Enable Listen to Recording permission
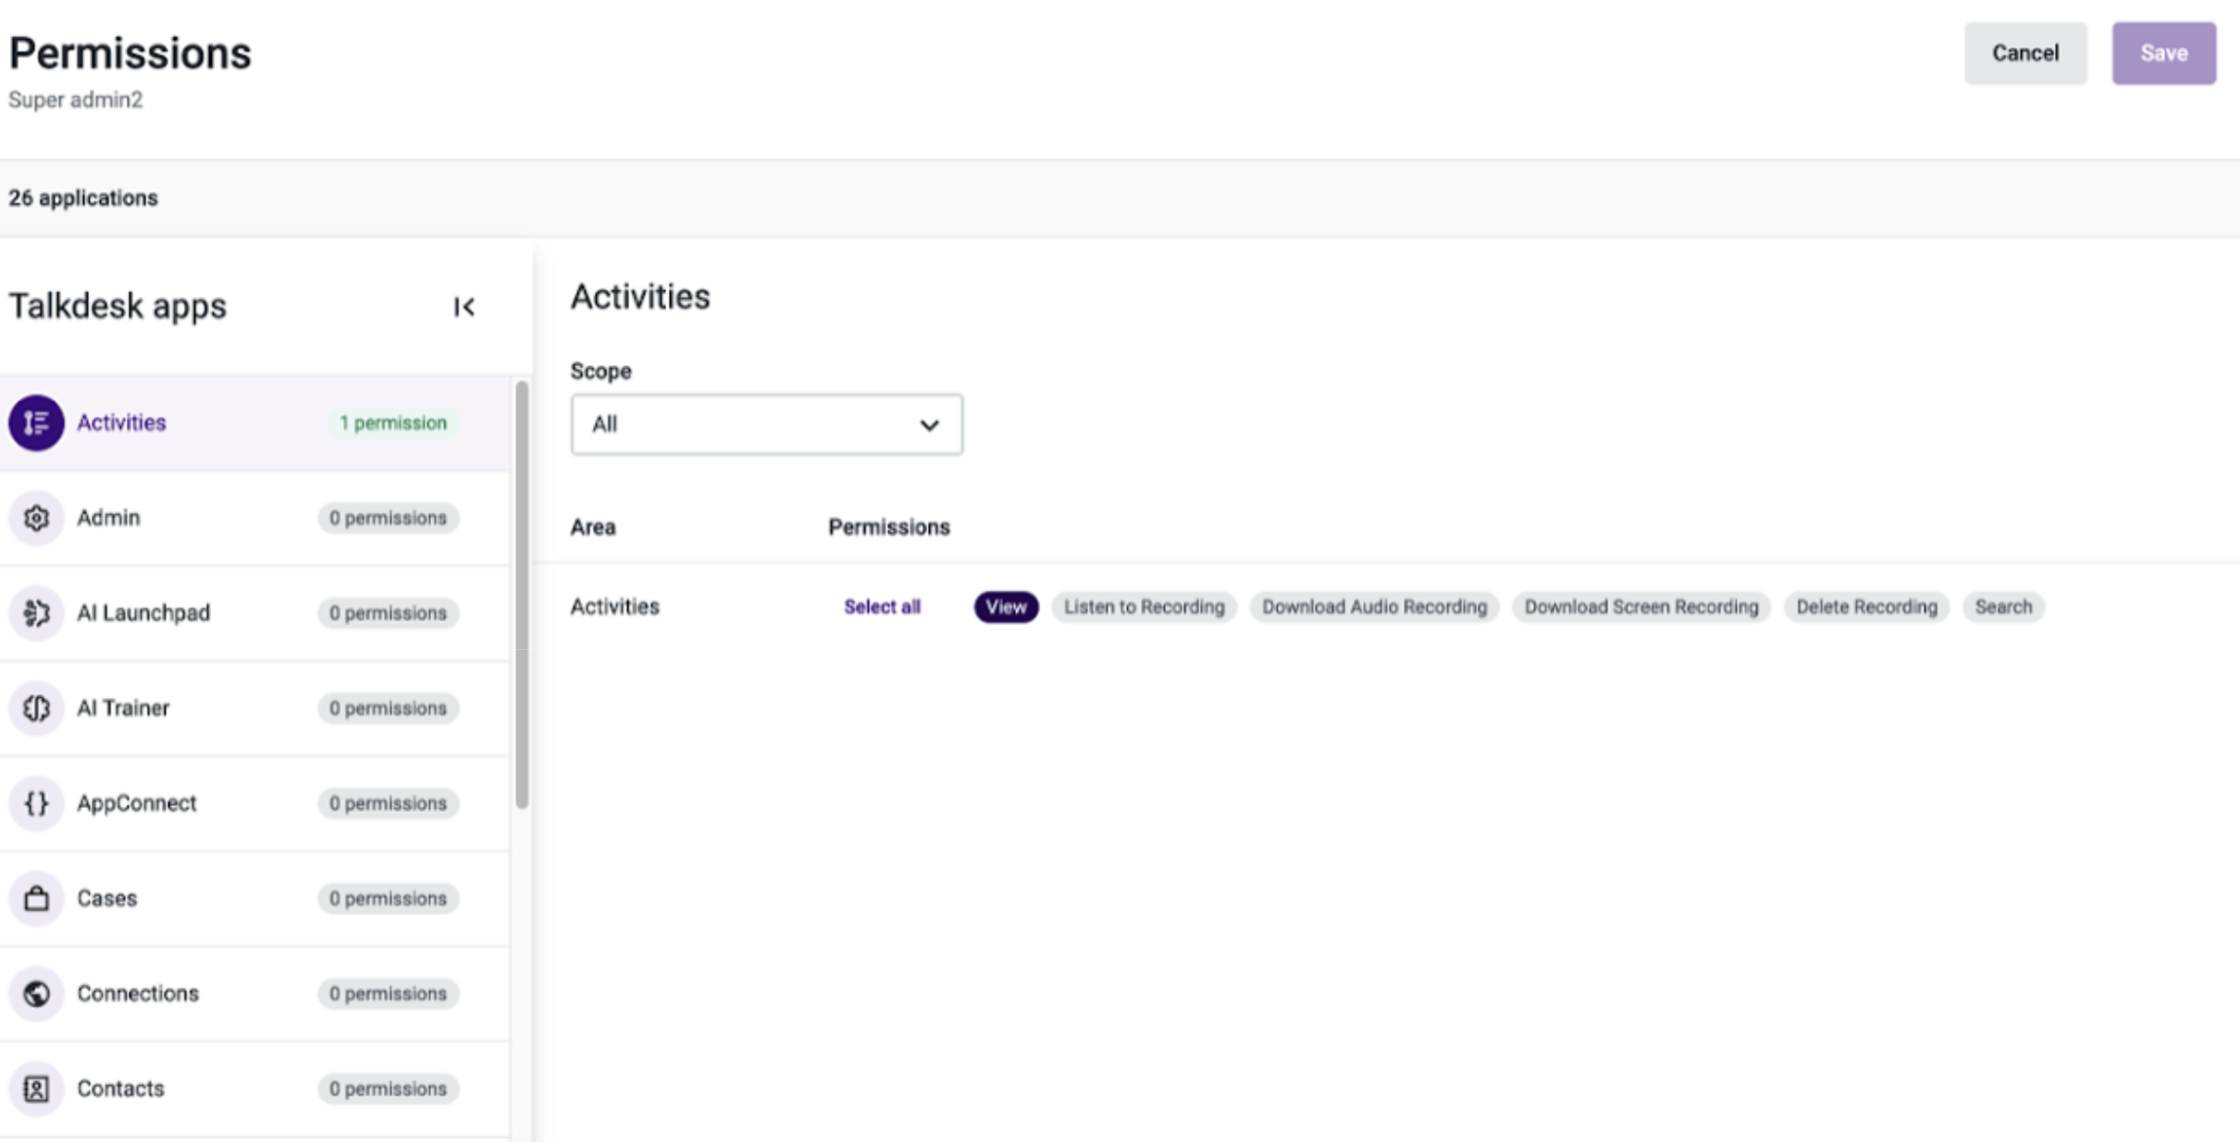 1144,607
